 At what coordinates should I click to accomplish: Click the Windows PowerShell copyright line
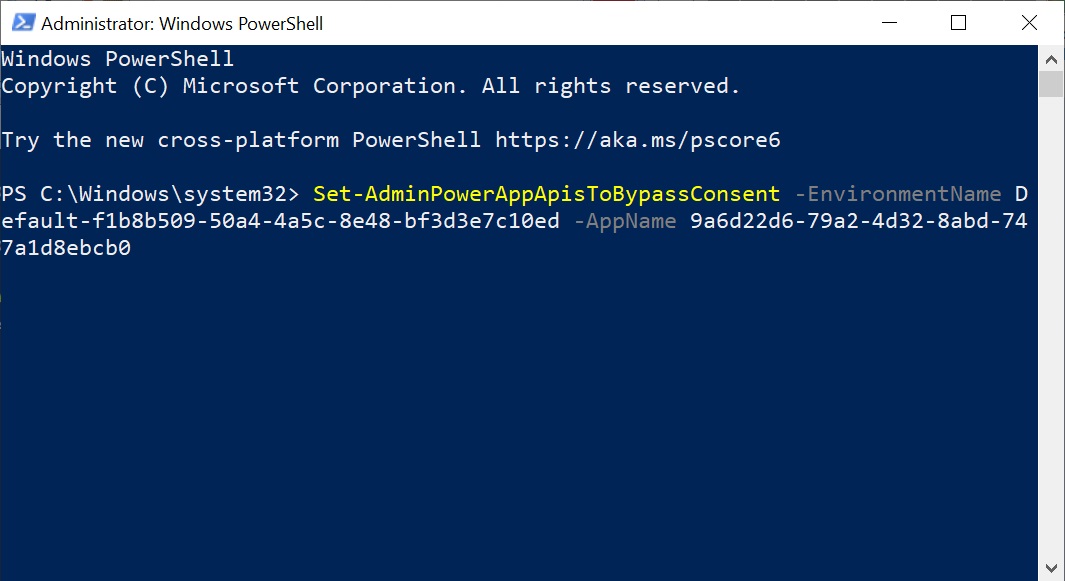click(x=370, y=85)
